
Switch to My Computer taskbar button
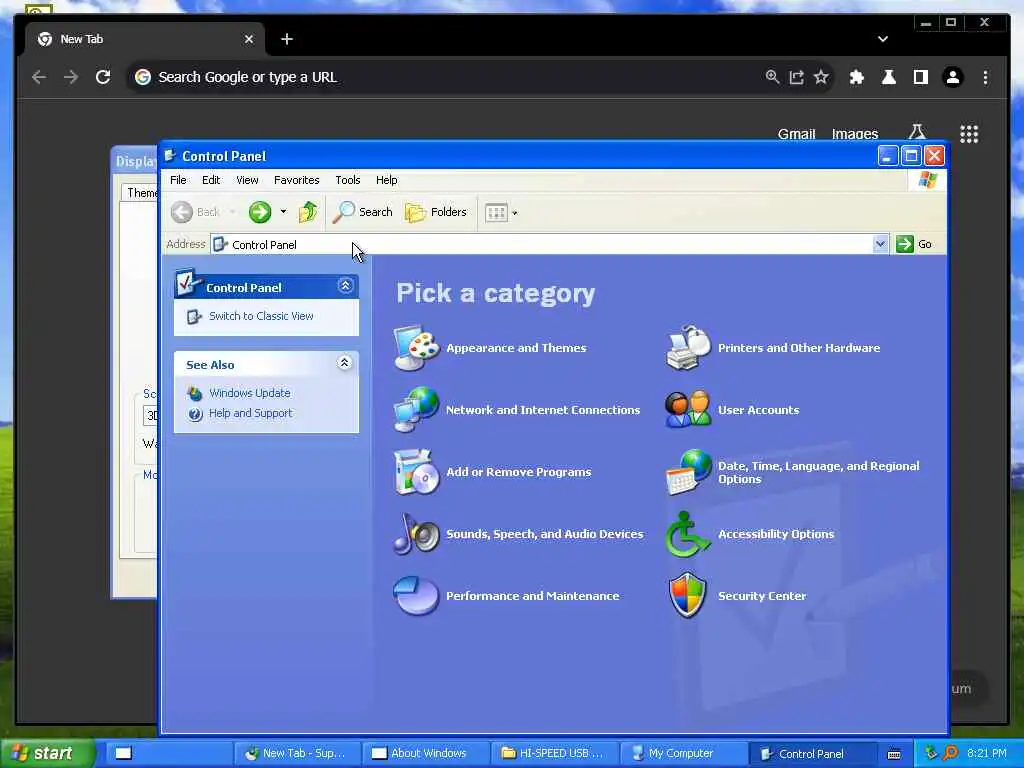click(x=681, y=754)
